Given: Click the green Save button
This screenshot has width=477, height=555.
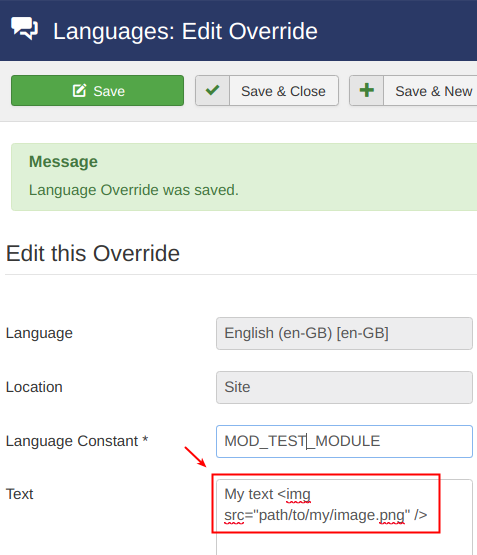Looking at the screenshot, I should click(97, 91).
